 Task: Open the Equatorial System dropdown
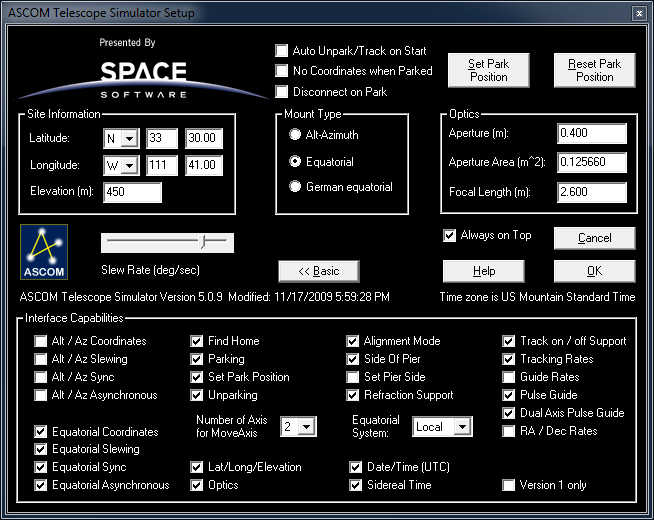point(462,427)
